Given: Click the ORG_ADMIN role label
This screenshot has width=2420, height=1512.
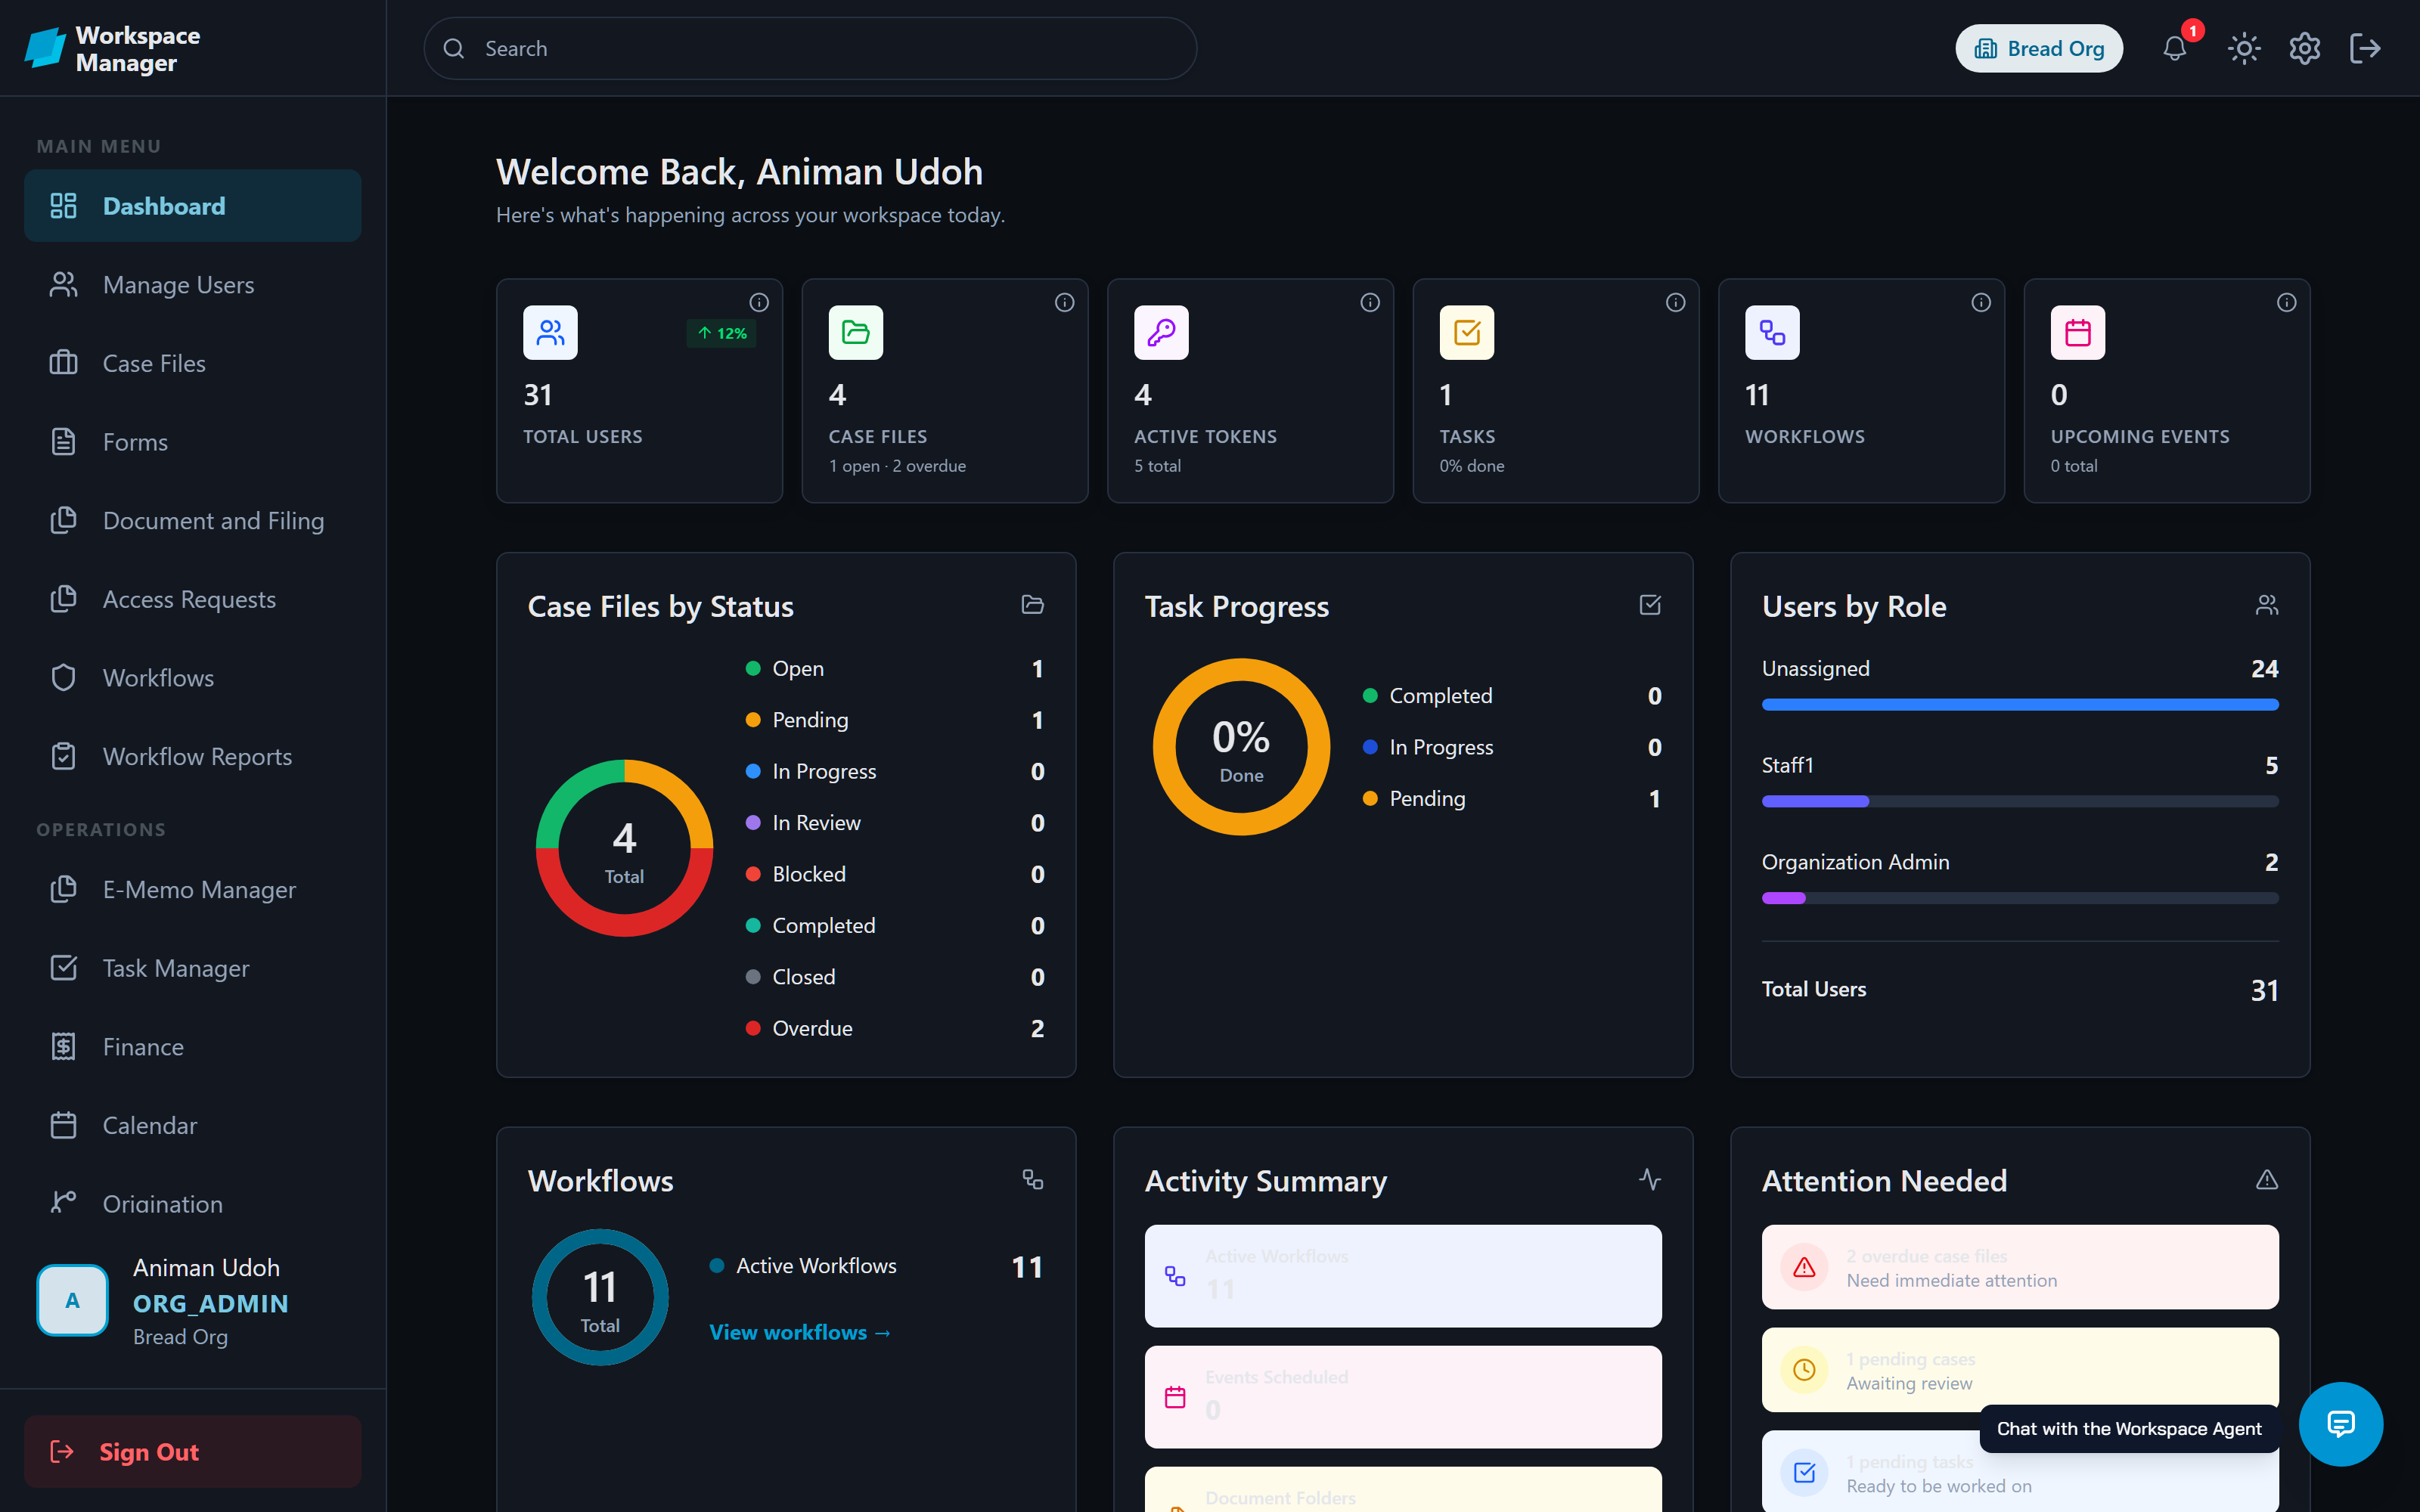Looking at the screenshot, I should (x=211, y=1303).
